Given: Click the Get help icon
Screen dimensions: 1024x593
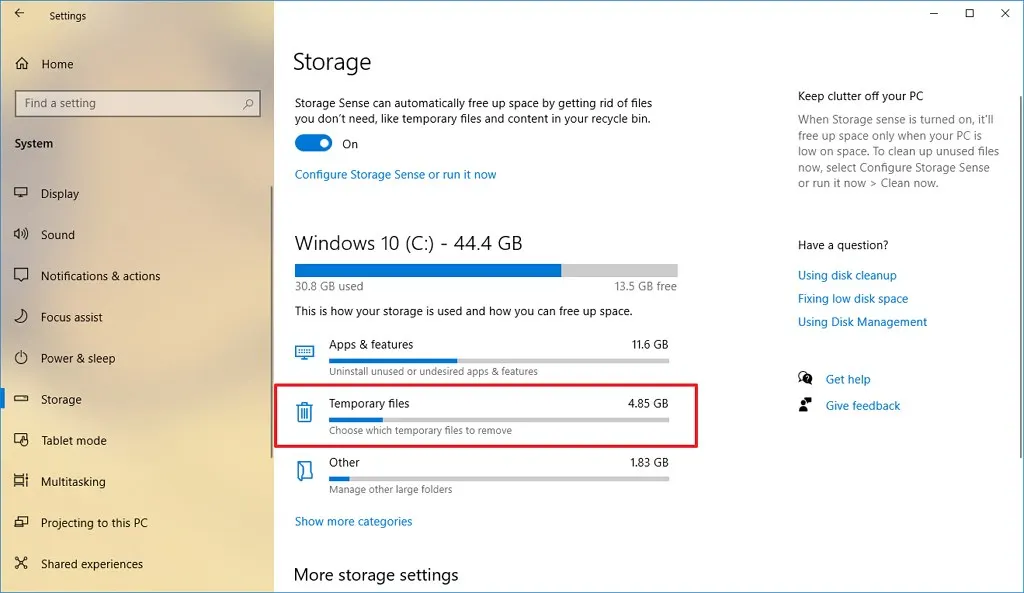Looking at the screenshot, I should tap(804, 379).
